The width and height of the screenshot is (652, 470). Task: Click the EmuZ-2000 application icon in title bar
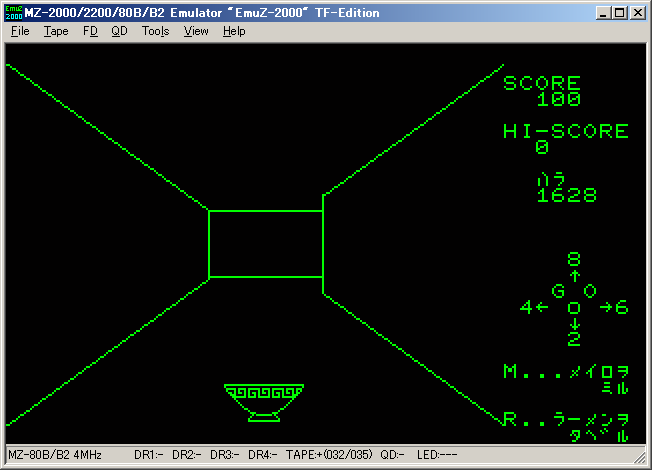pos(13,12)
